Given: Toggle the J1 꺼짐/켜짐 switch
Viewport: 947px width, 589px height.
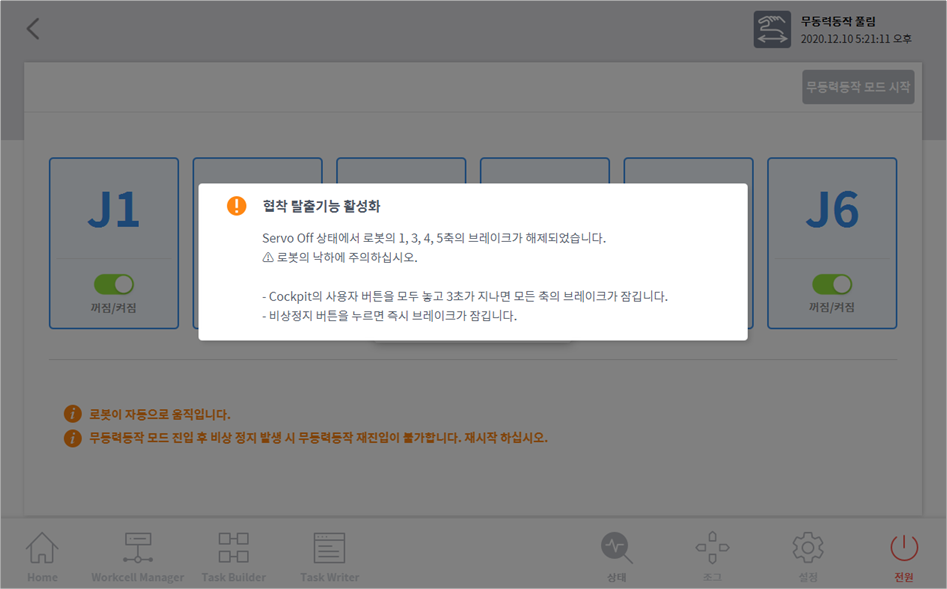Looking at the screenshot, I should [114, 285].
